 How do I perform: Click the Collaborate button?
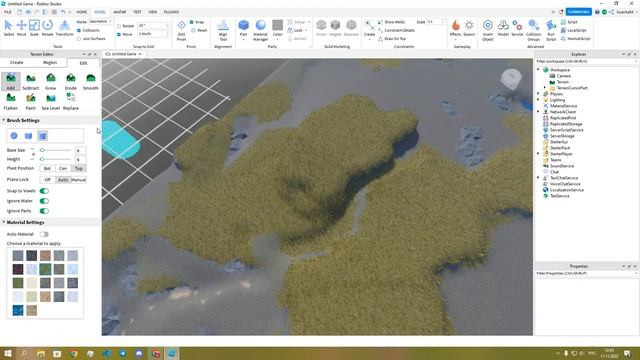578,12
